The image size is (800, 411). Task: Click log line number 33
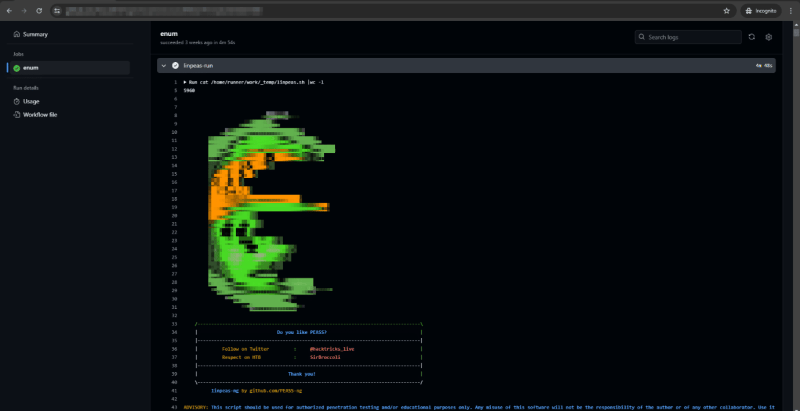tap(174, 324)
